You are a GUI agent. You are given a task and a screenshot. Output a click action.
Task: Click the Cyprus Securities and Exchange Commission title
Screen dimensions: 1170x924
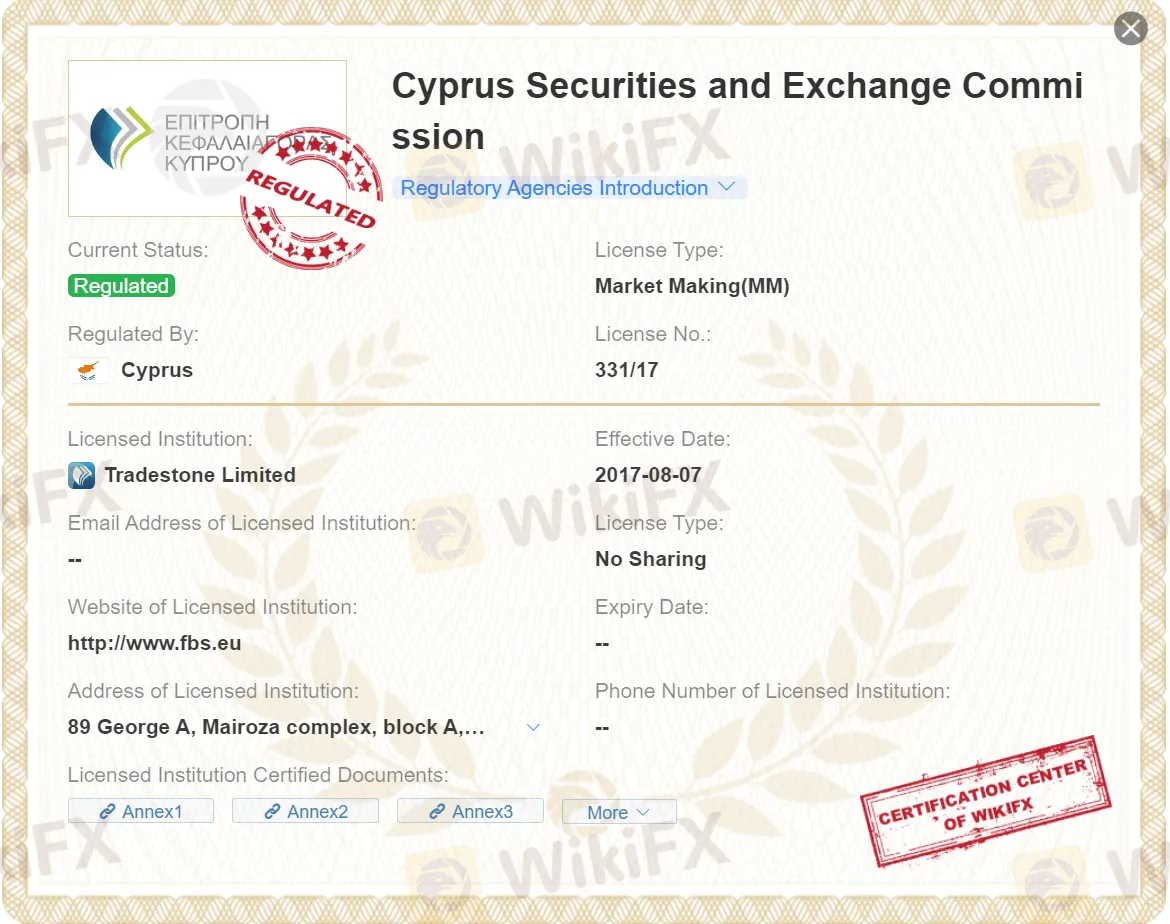click(737, 111)
